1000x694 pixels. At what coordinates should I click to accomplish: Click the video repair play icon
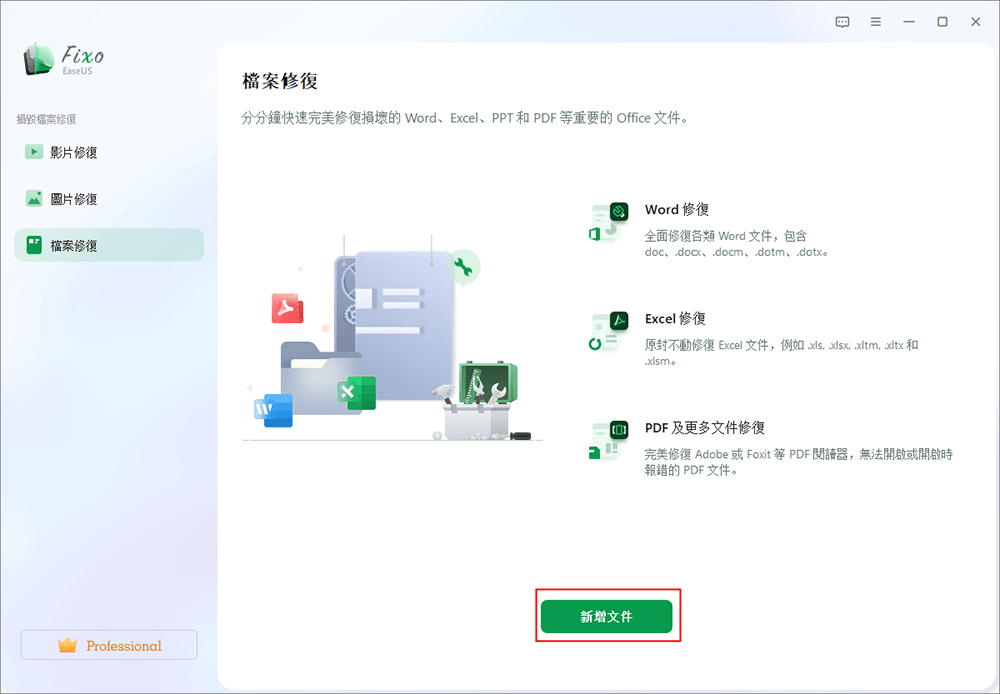point(34,152)
